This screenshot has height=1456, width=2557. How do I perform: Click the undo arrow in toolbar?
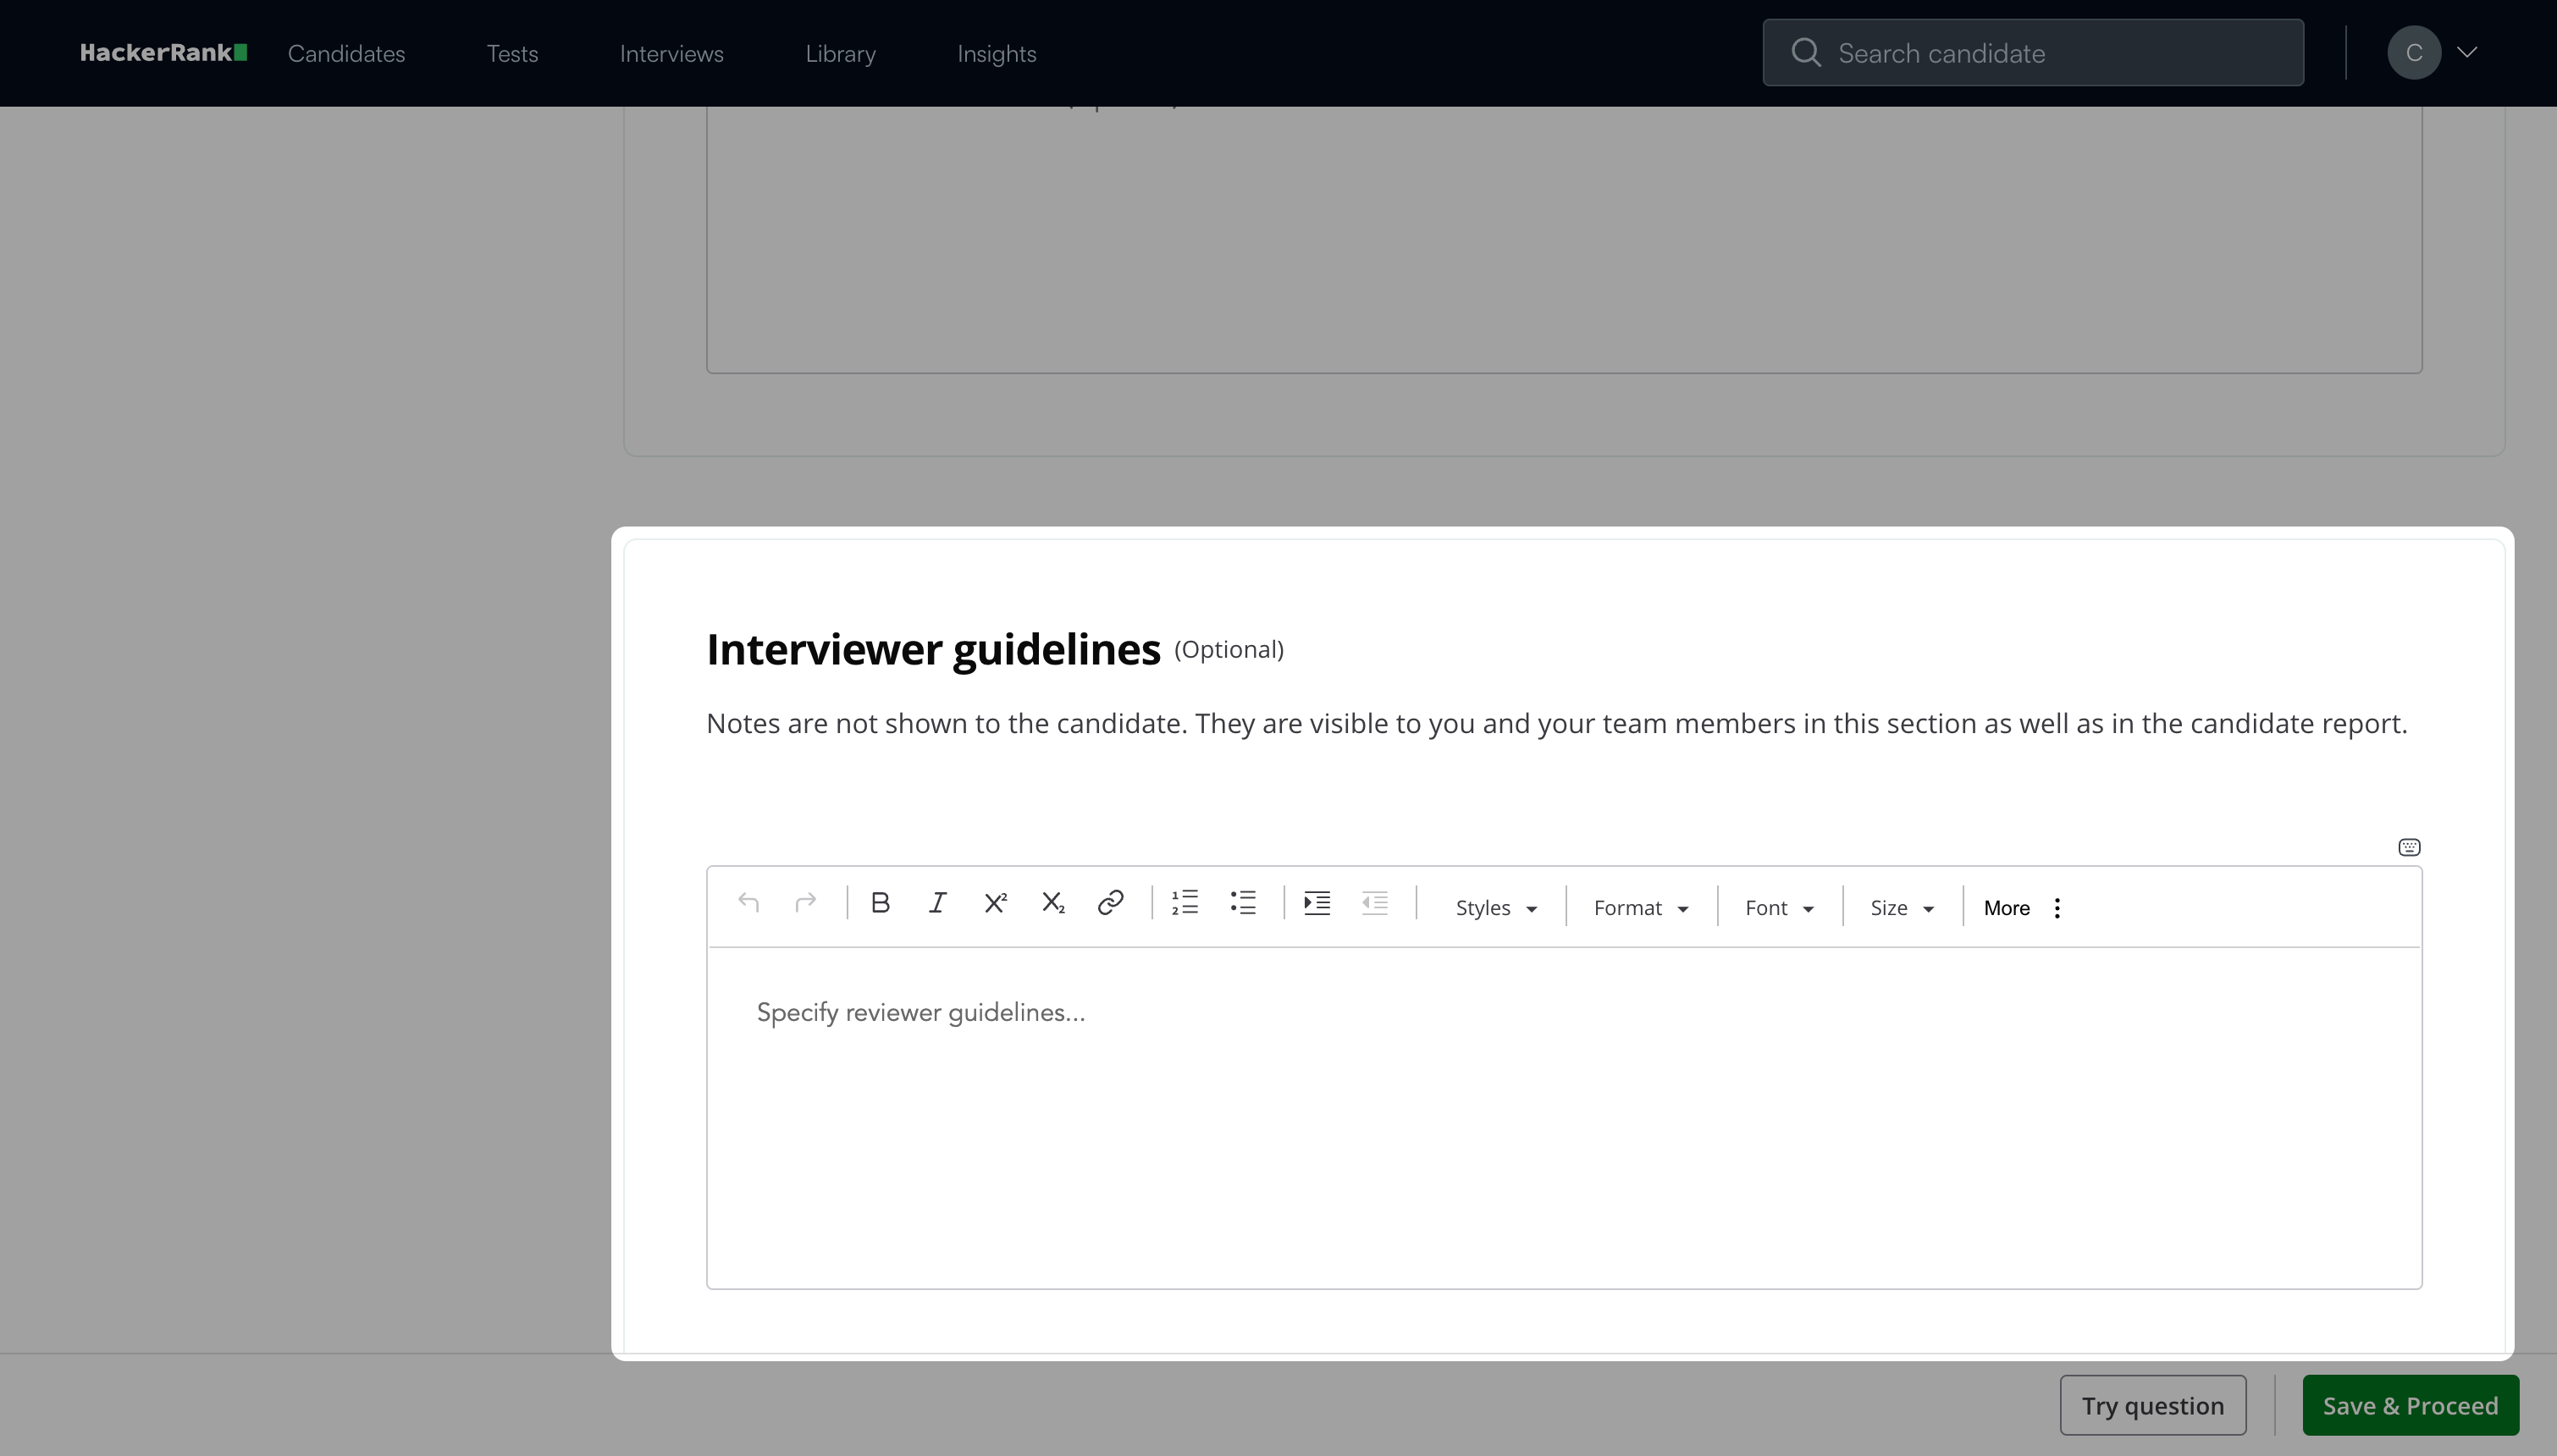pyautogui.click(x=748, y=903)
